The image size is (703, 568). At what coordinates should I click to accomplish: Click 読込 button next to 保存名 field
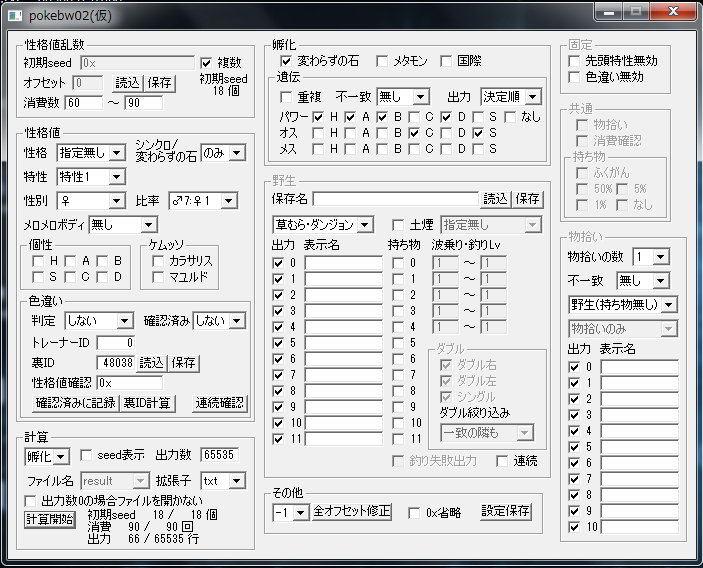click(x=495, y=199)
